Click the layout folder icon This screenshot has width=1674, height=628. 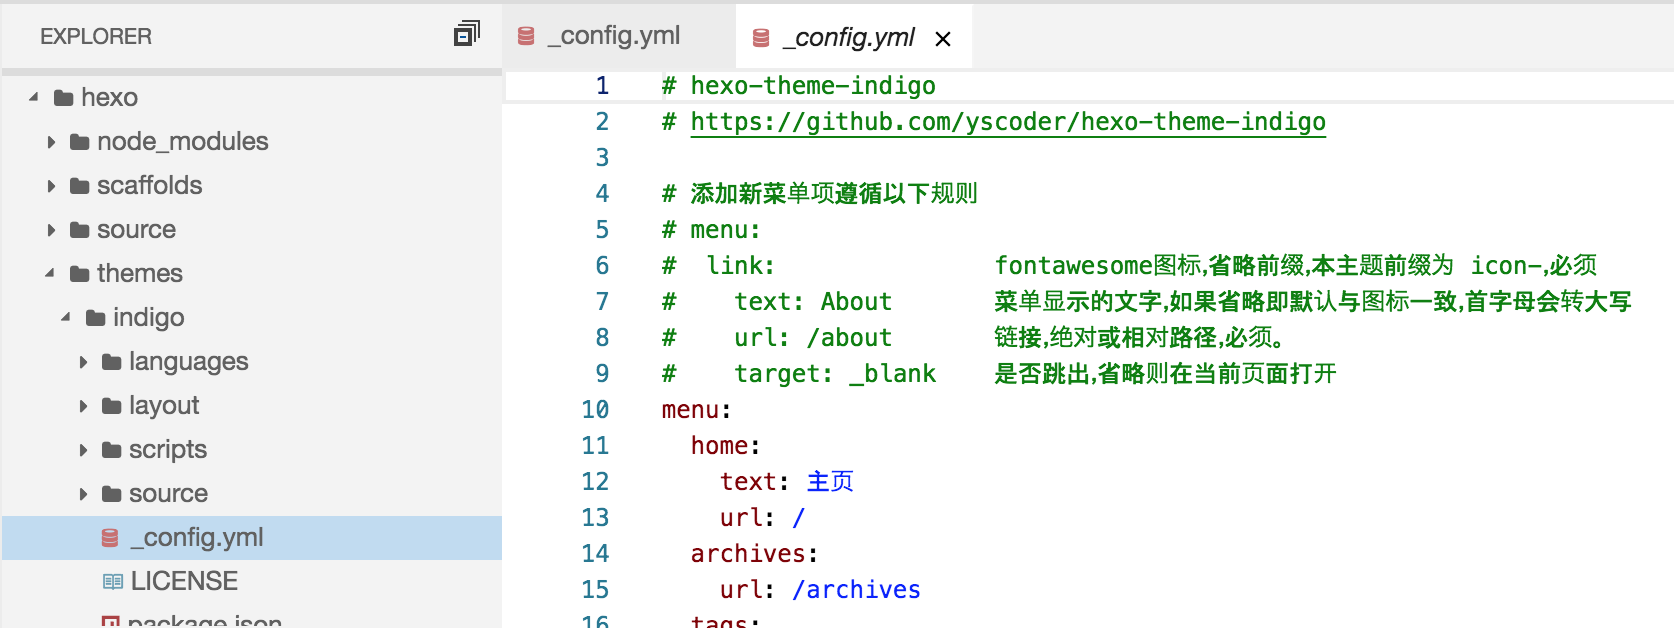point(112,406)
